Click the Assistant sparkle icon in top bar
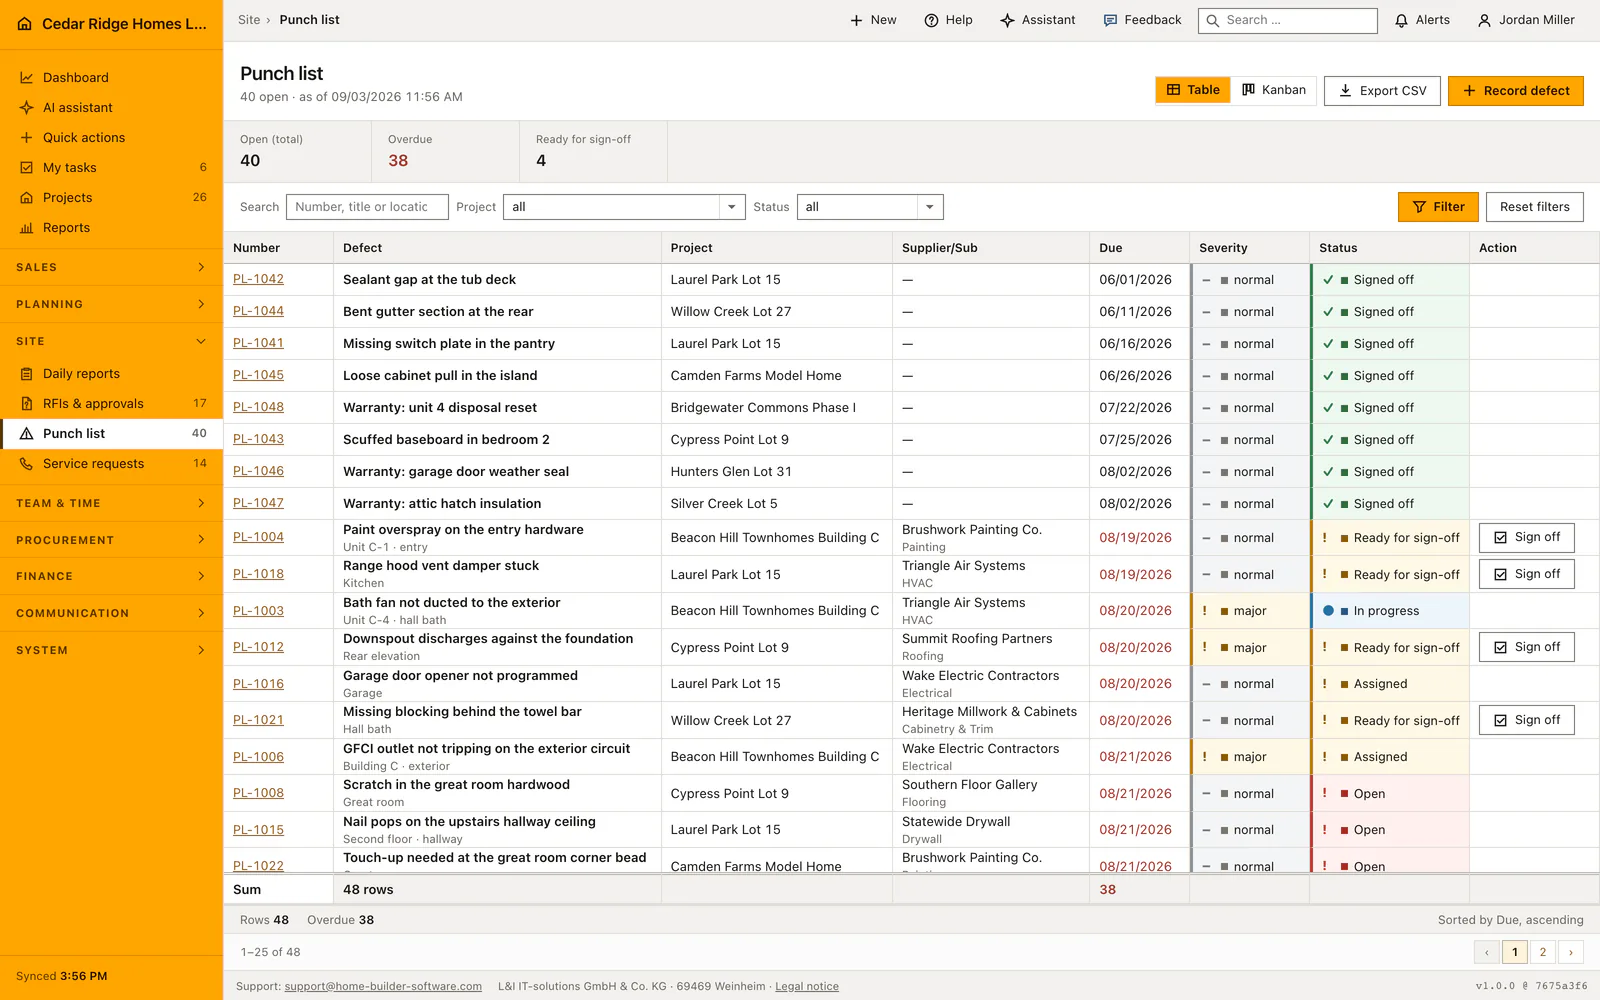Viewport: 1600px width, 1000px height. pos(1007,20)
